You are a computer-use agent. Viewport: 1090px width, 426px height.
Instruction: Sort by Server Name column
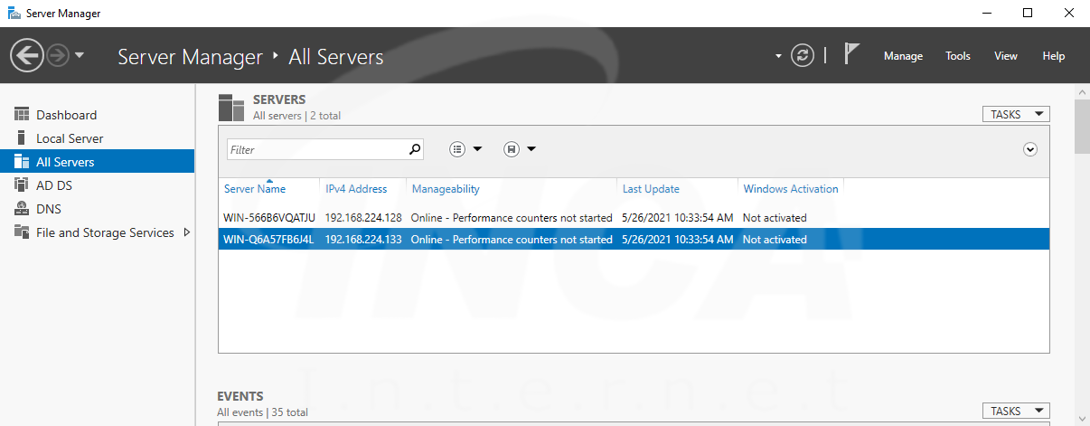pos(254,189)
